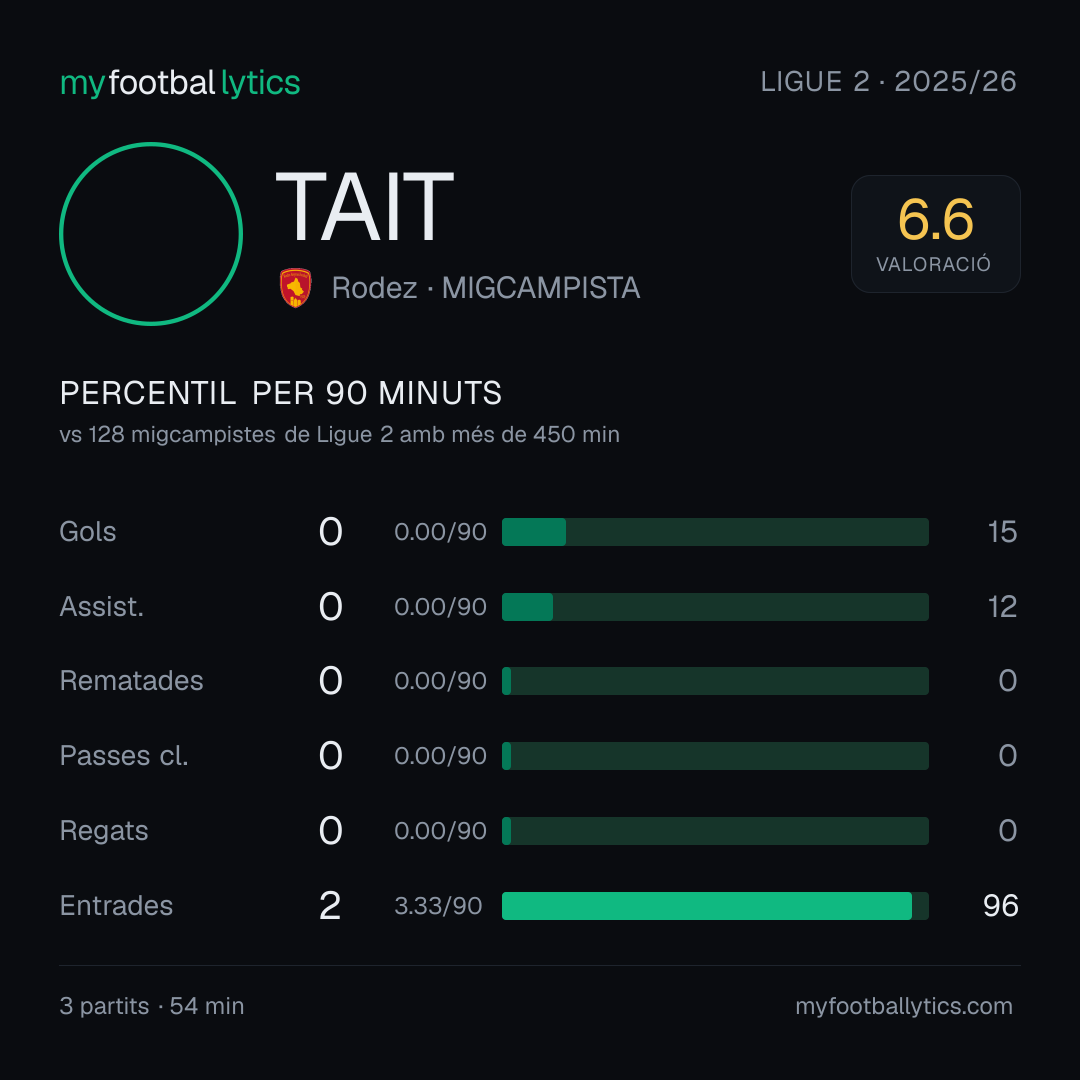Select the TAIT player name heading
This screenshot has height=1080, width=1080.
tap(364, 207)
